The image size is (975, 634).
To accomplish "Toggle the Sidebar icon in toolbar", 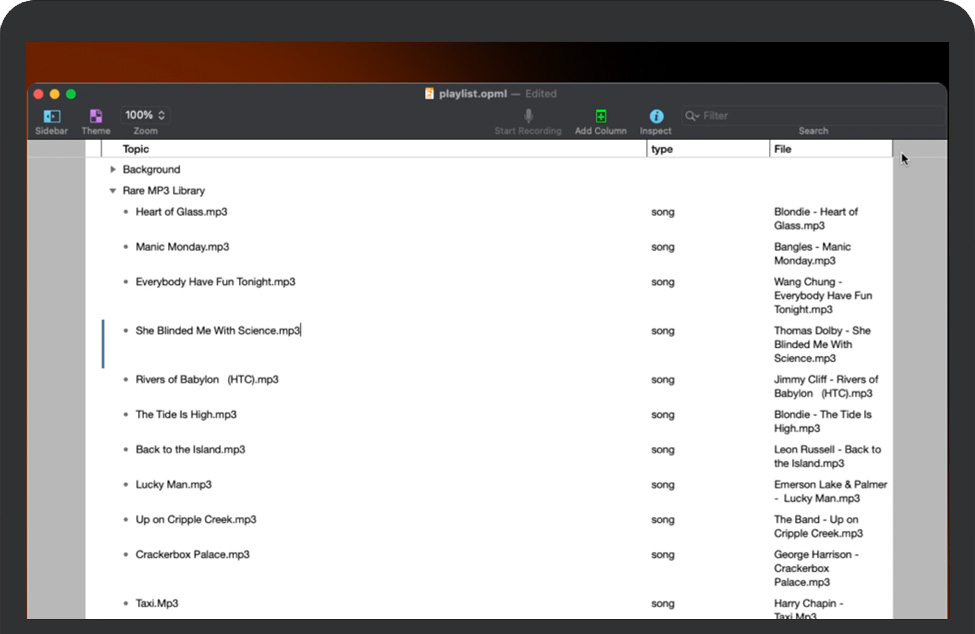I will point(52,116).
